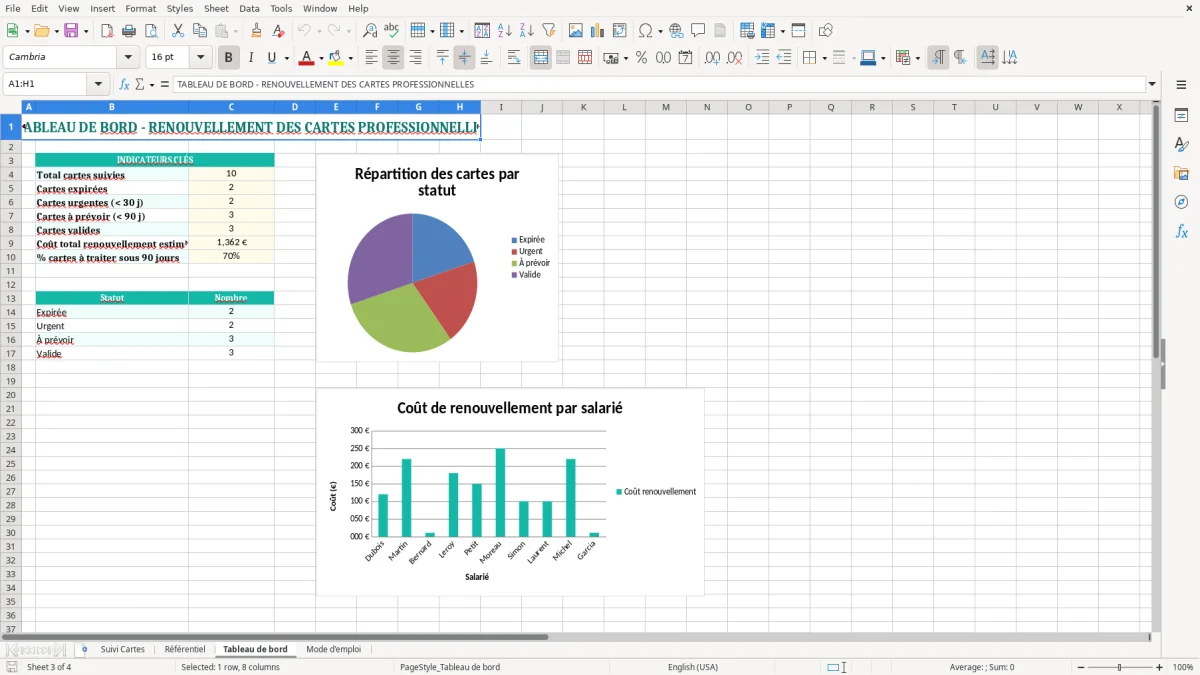The image size is (1200, 675).
Task: Switch to Mode d'emploi sheet tab
Action: tap(334, 650)
